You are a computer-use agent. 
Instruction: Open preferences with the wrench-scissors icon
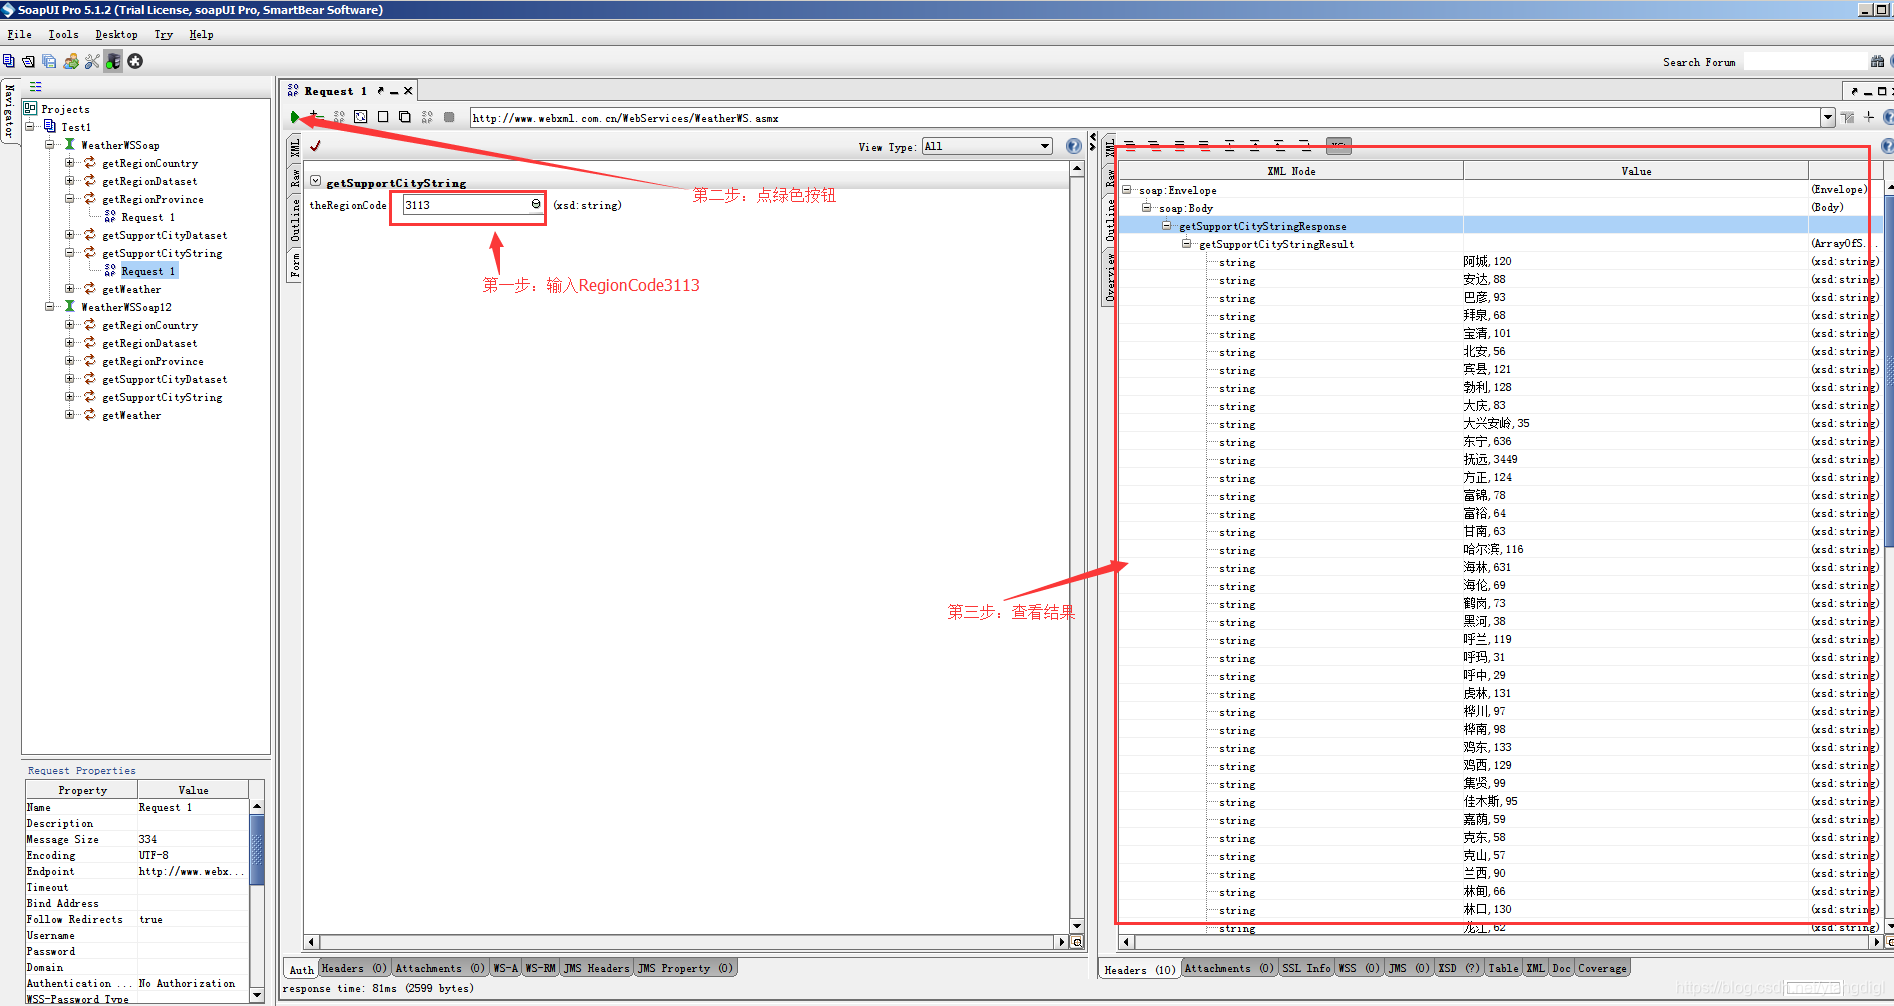click(92, 61)
